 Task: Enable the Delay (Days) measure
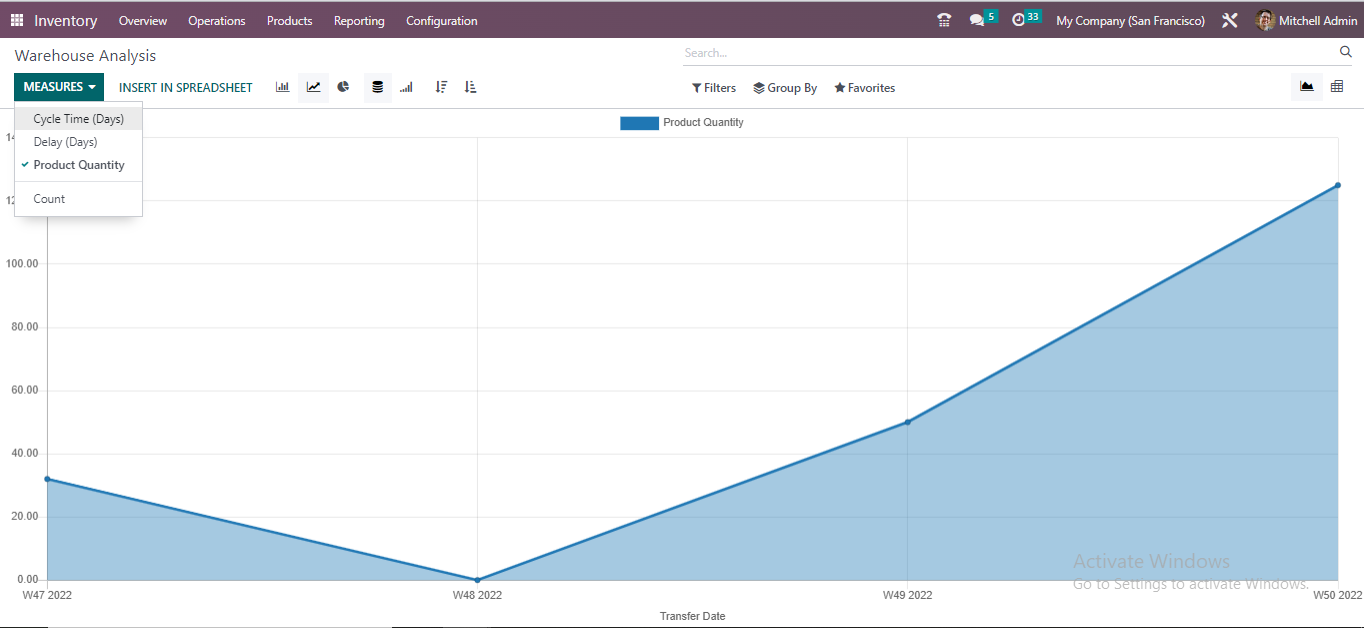(63, 141)
